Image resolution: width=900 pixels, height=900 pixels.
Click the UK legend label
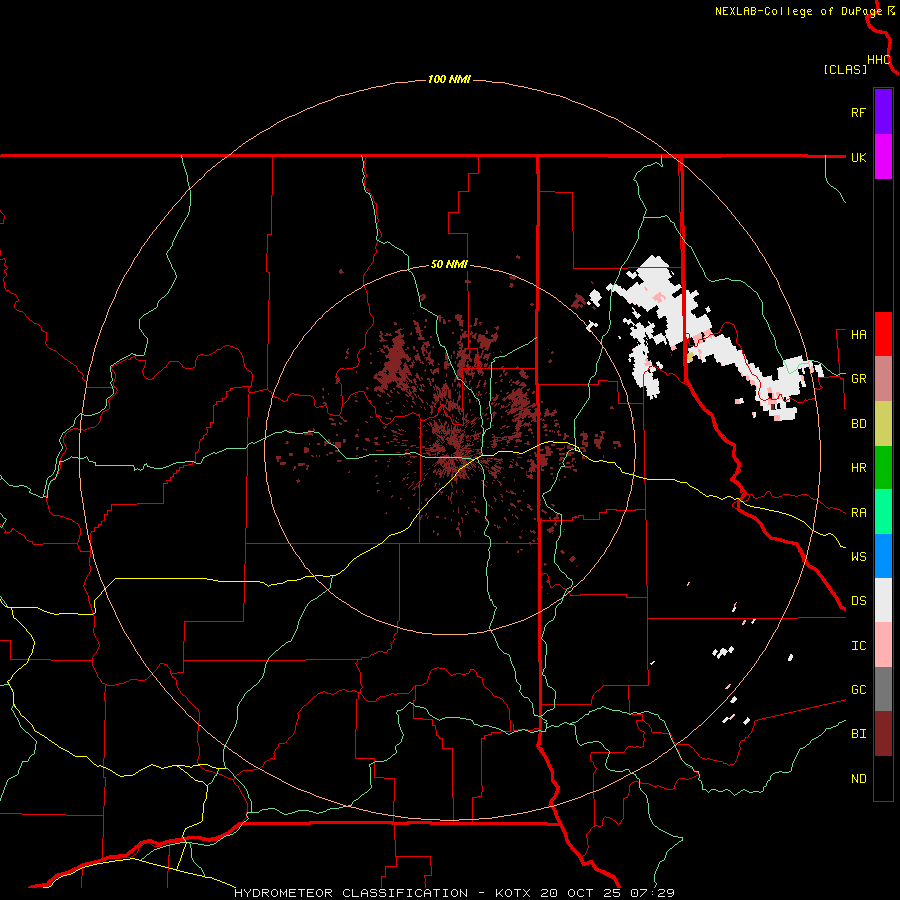click(x=858, y=157)
